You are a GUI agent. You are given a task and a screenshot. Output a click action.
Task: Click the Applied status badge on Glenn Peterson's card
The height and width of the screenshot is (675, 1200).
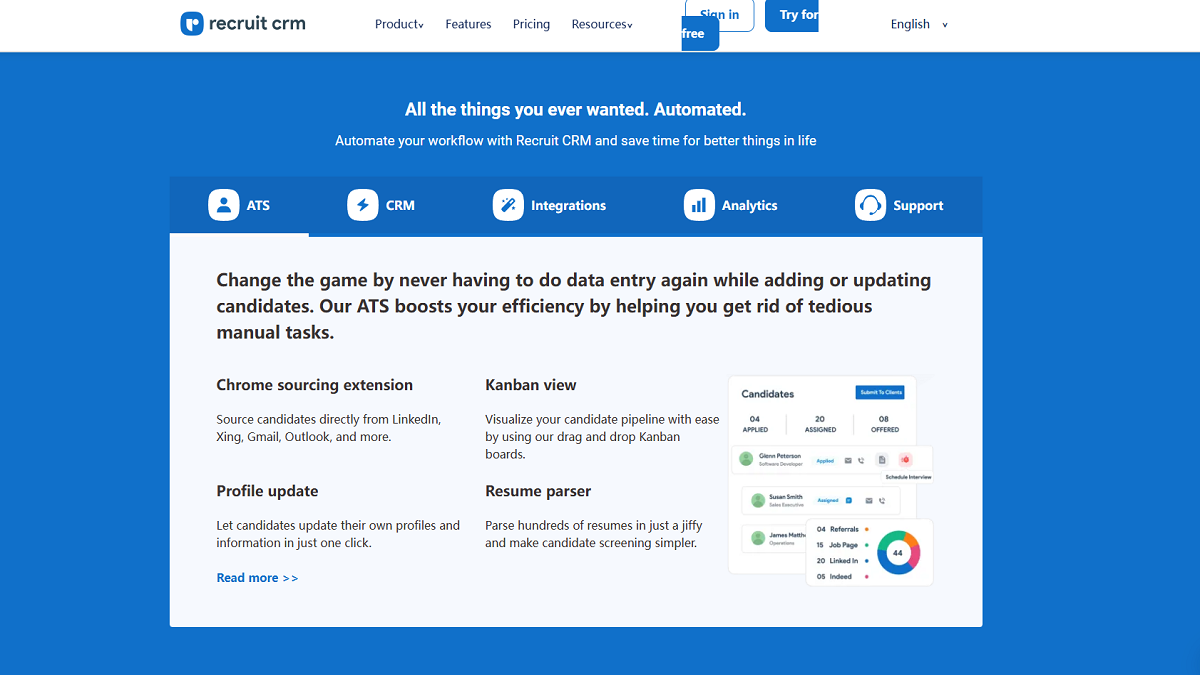coord(825,461)
